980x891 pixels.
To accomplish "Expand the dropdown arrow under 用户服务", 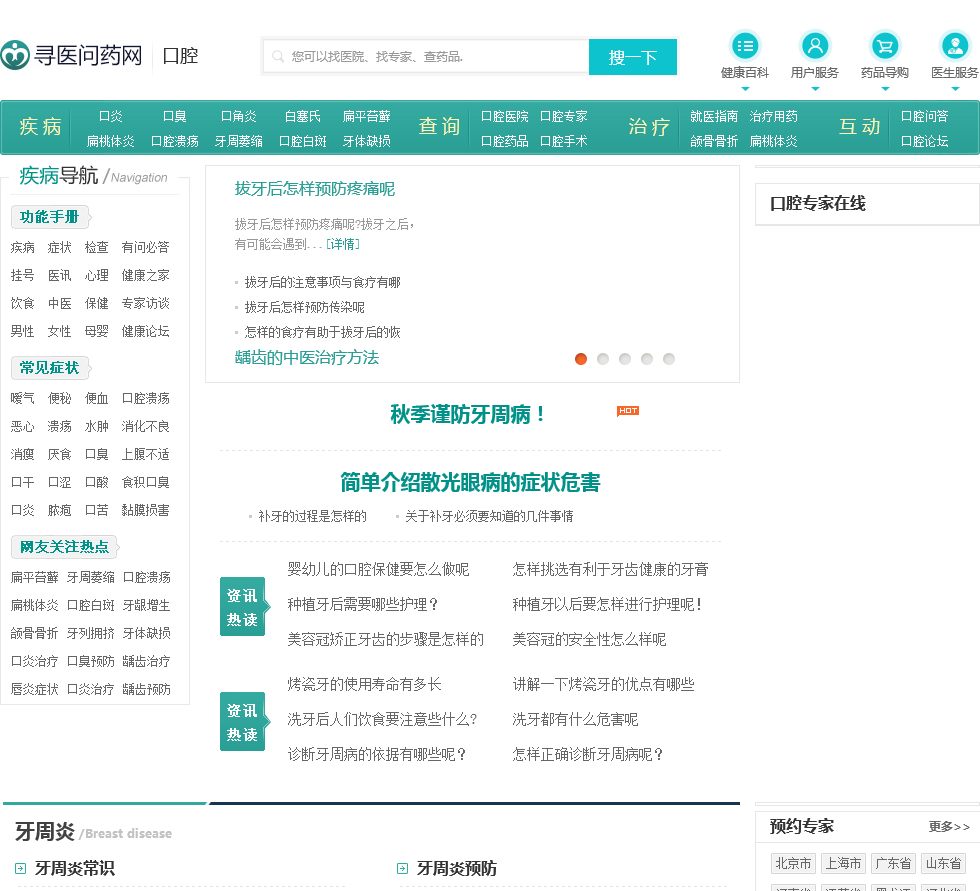I will pyautogui.click(x=815, y=89).
